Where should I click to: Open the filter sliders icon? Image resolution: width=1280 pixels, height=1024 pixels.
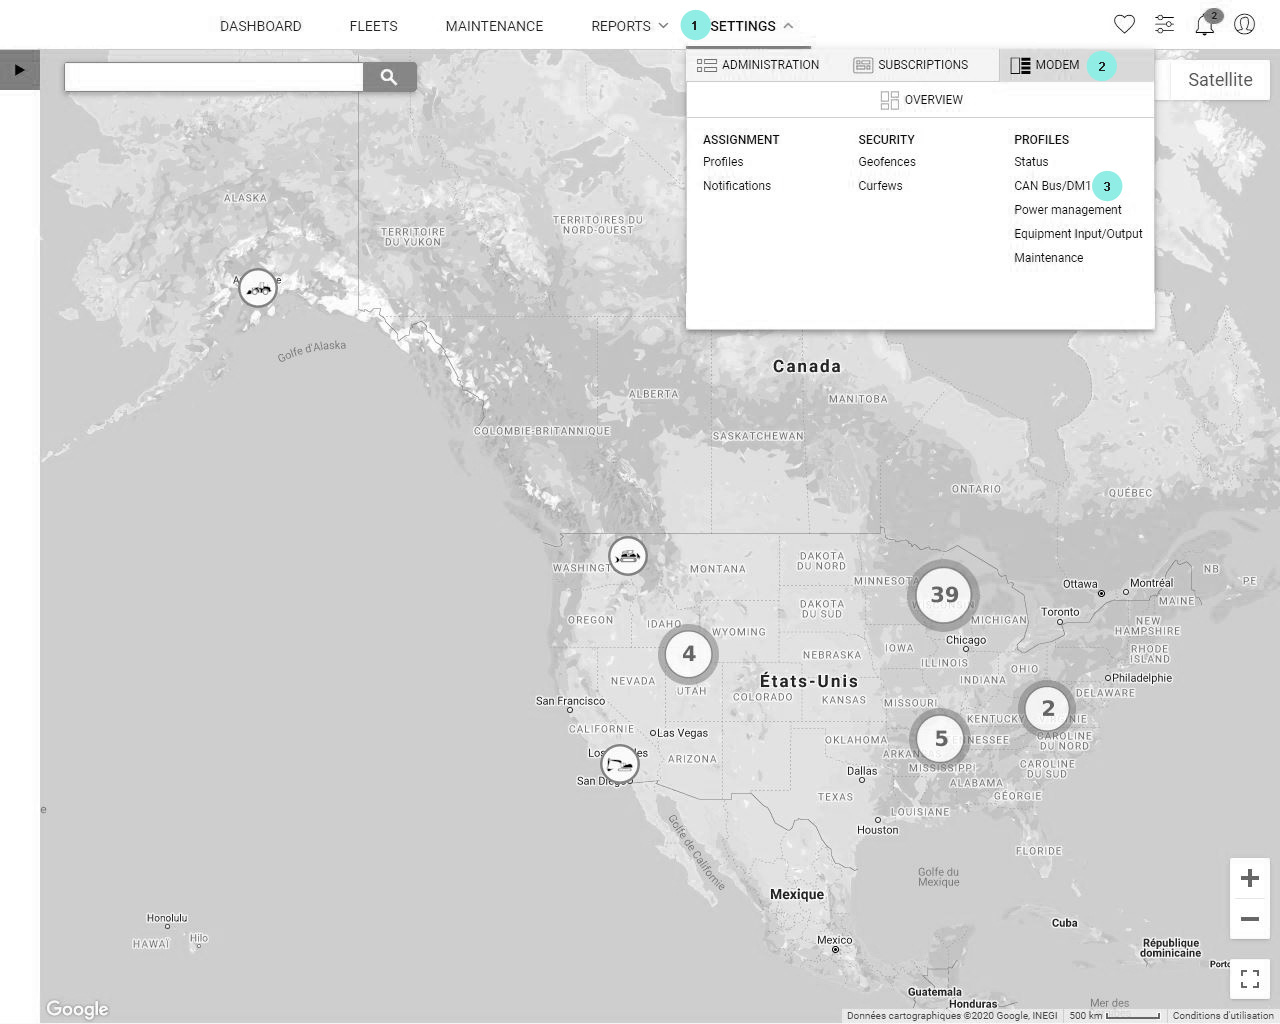(x=1164, y=24)
